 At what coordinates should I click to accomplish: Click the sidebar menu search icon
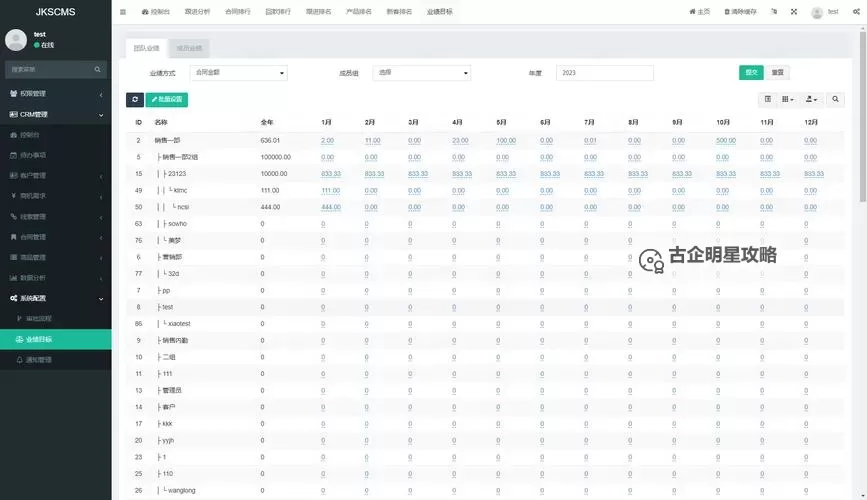(x=98, y=70)
